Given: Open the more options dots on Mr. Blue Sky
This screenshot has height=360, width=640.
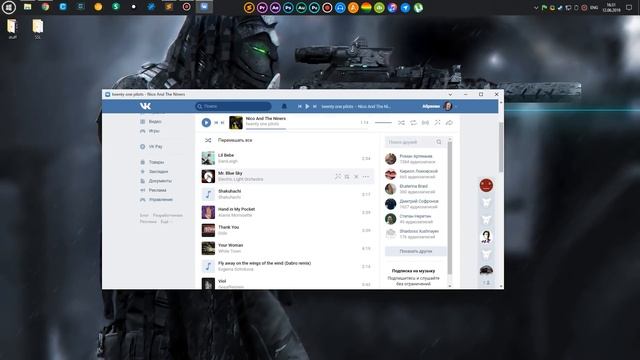Looking at the screenshot, I should (x=366, y=176).
